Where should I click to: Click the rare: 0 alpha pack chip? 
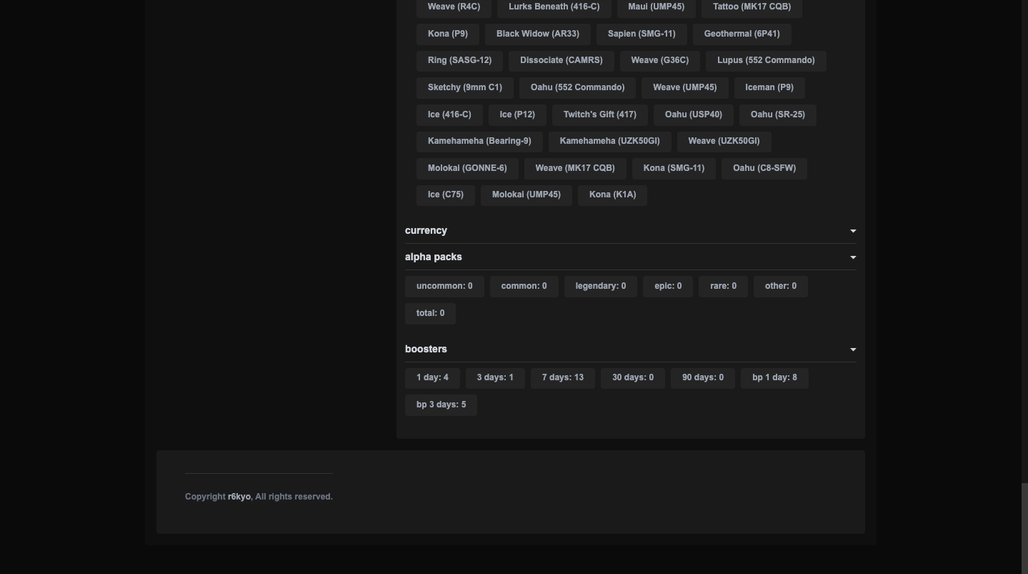pyautogui.click(x=723, y=286)
